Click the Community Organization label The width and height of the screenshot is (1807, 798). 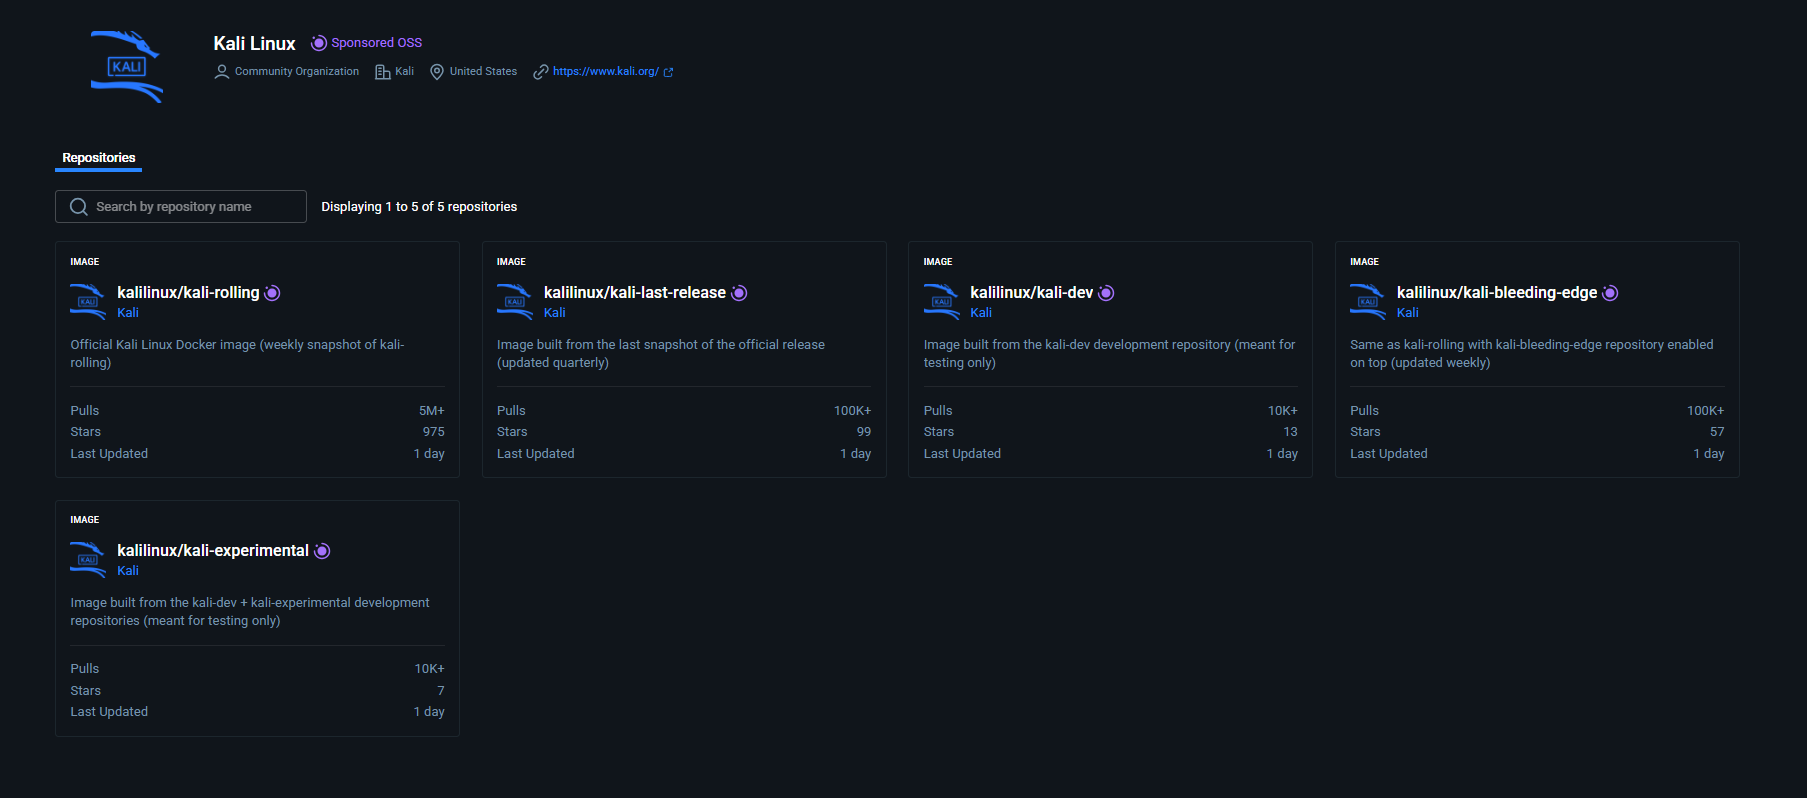click(297, 72)
